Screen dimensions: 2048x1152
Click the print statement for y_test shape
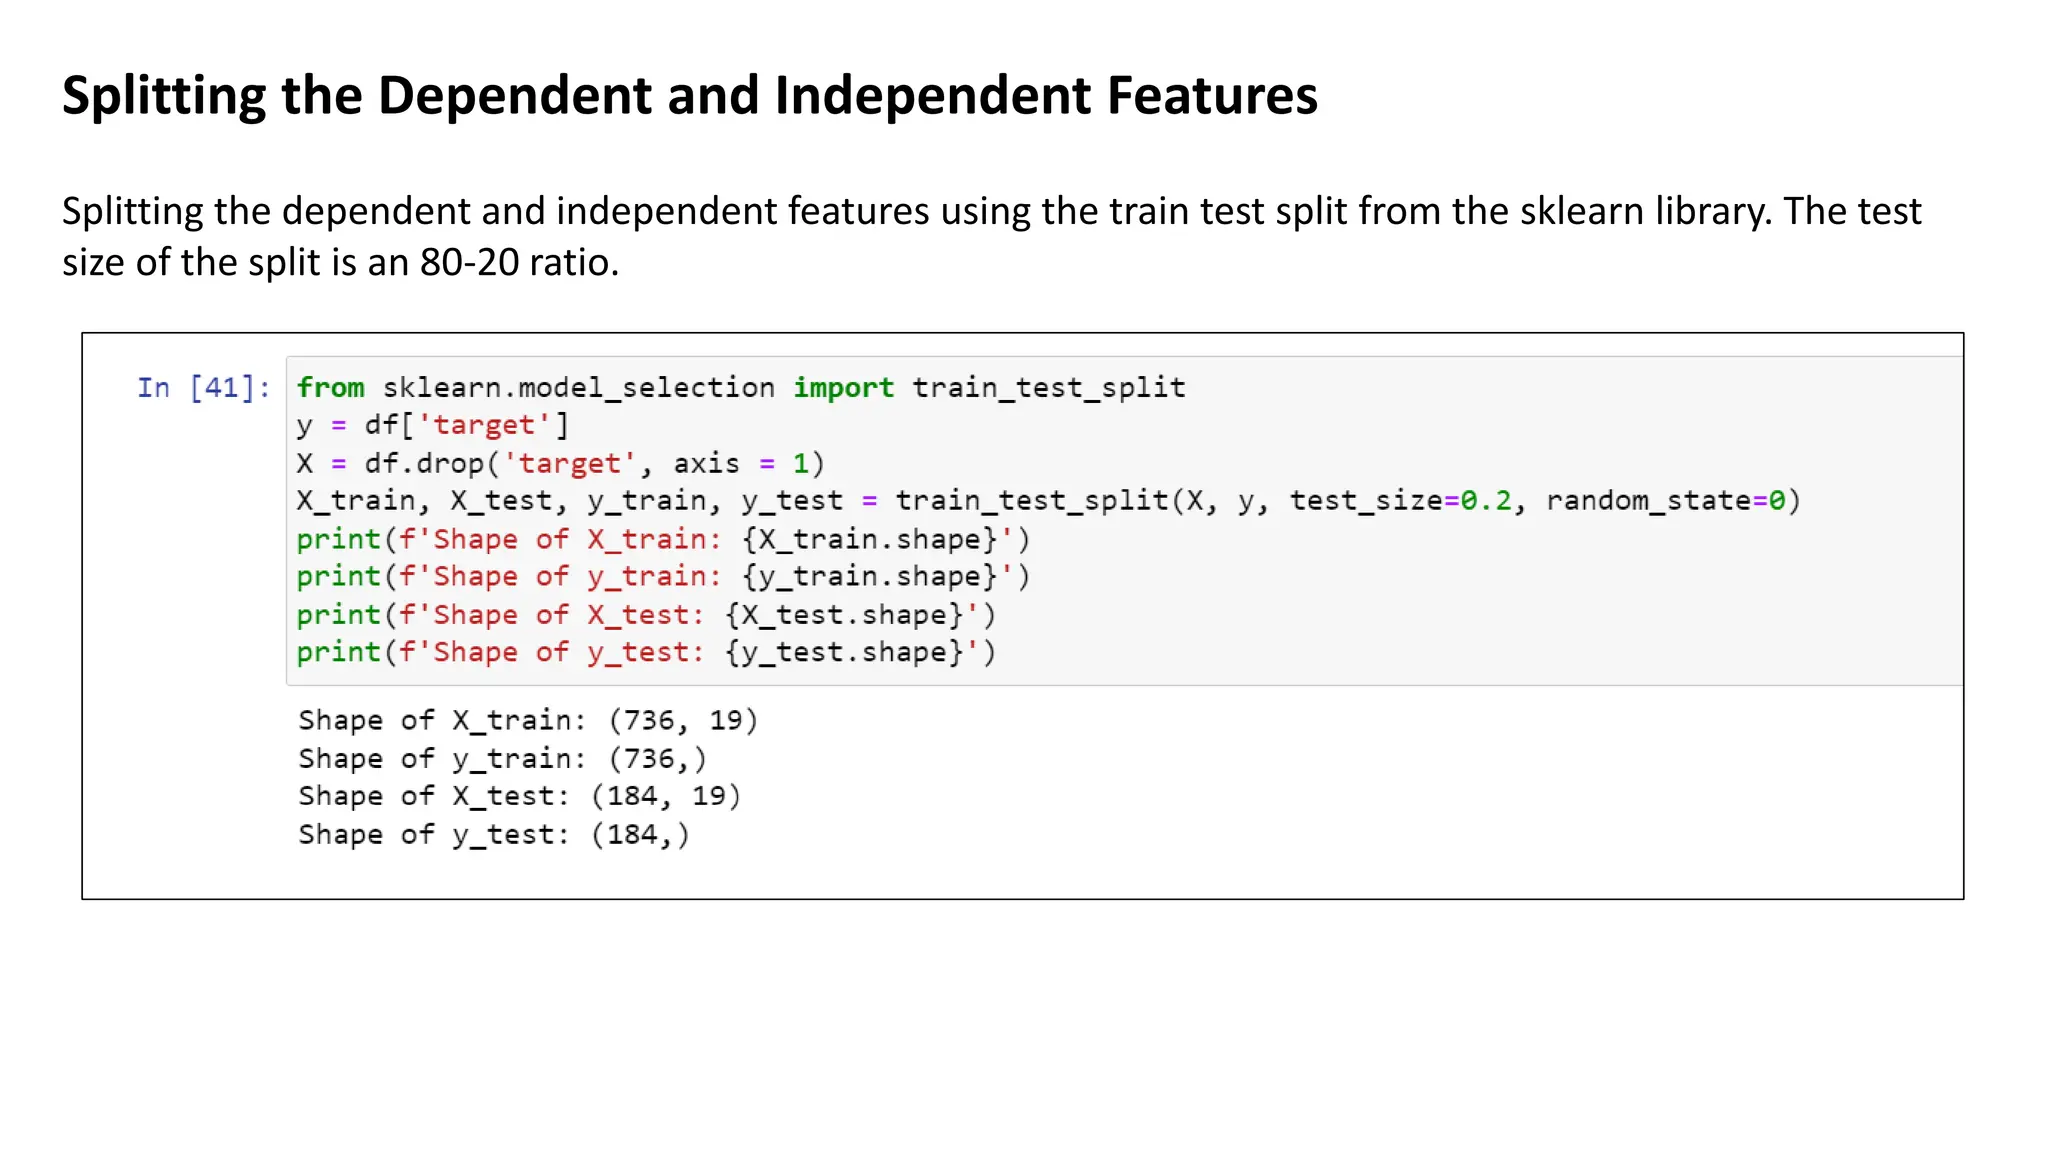645,653
